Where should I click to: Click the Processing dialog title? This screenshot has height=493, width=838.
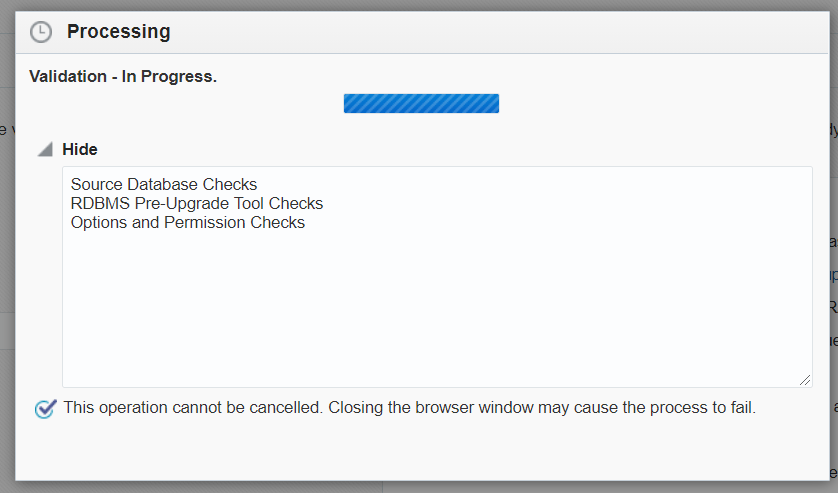click(x=118, y=32)
